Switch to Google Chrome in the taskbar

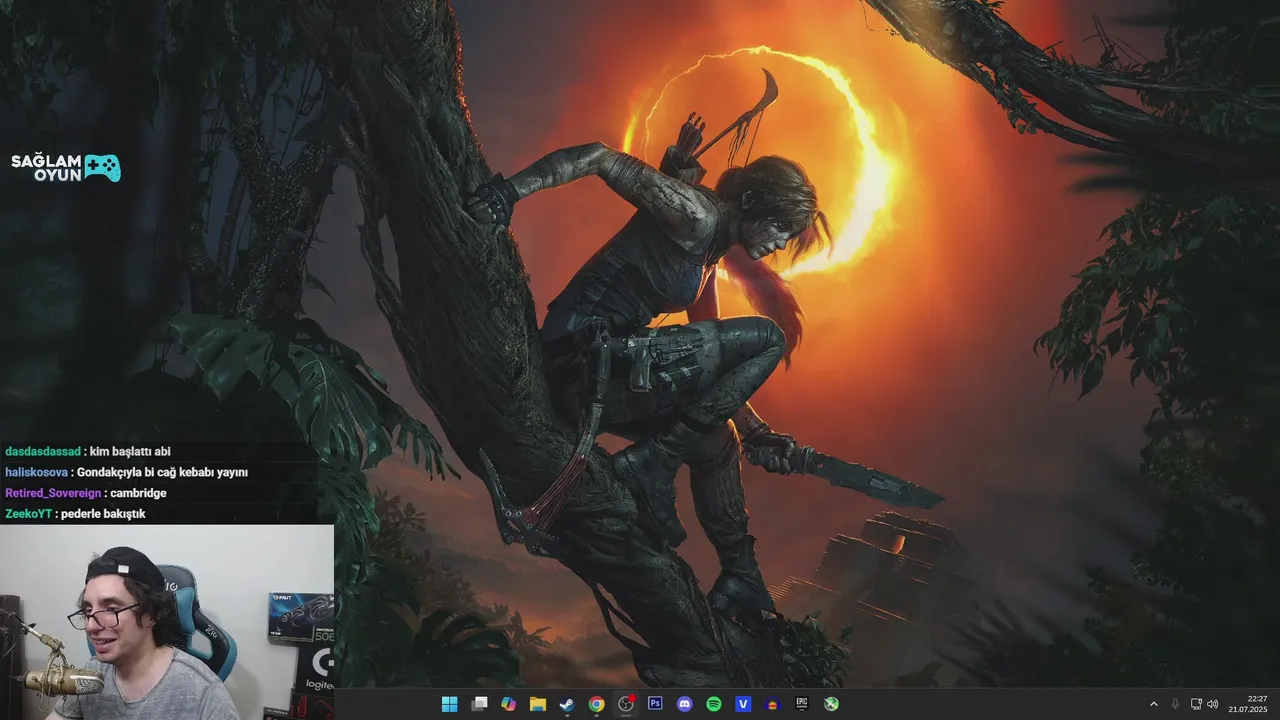596,704
